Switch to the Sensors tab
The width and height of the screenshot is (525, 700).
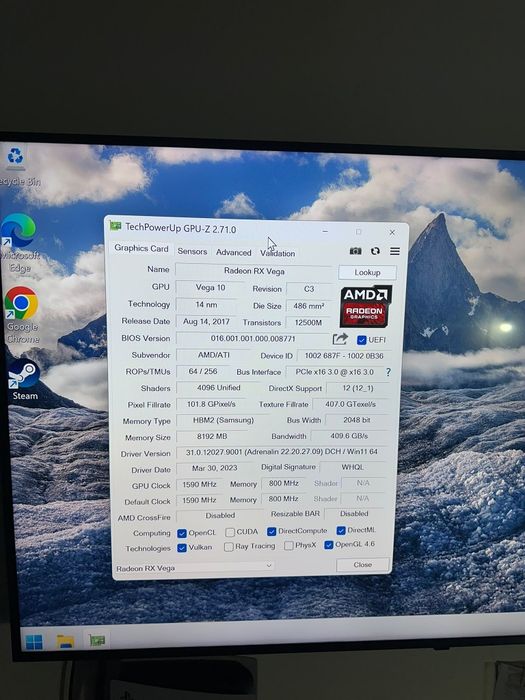click(192, 251)
